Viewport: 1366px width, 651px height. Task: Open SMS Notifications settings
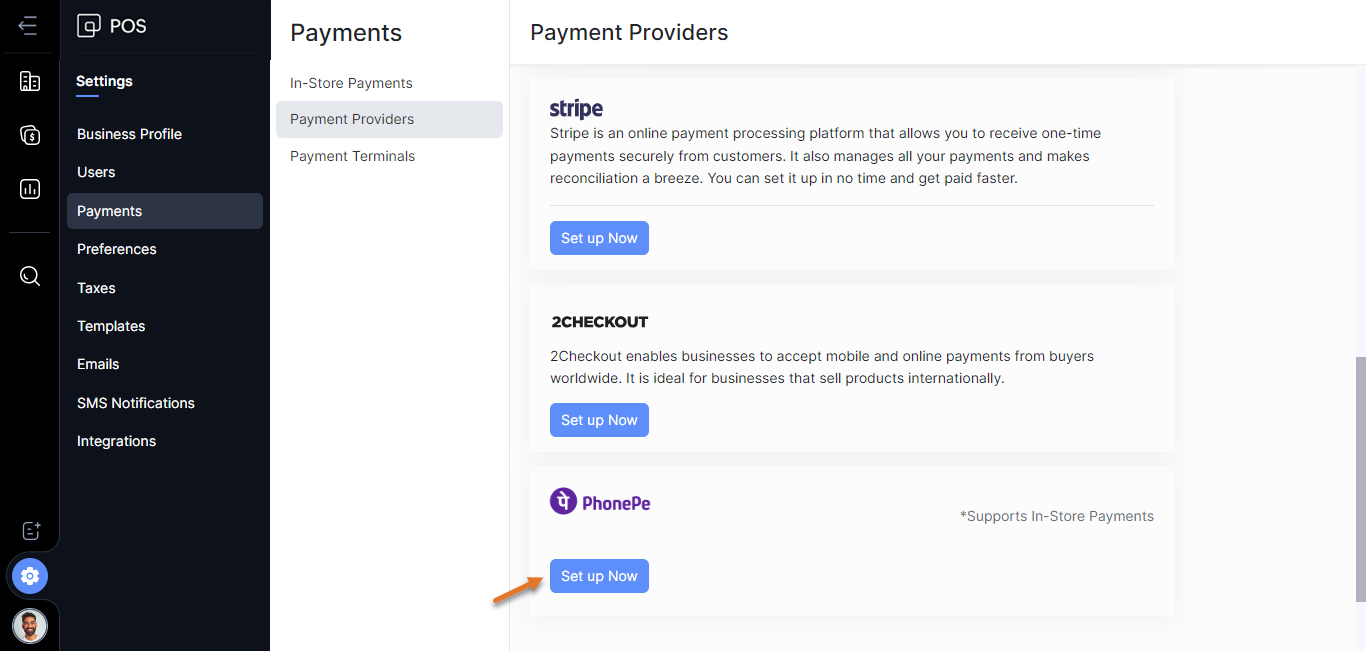tap(136, 403)
